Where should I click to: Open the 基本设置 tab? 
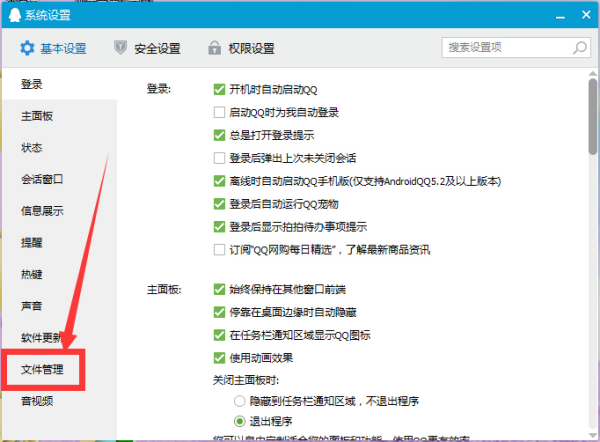click(x=53, y=49)
